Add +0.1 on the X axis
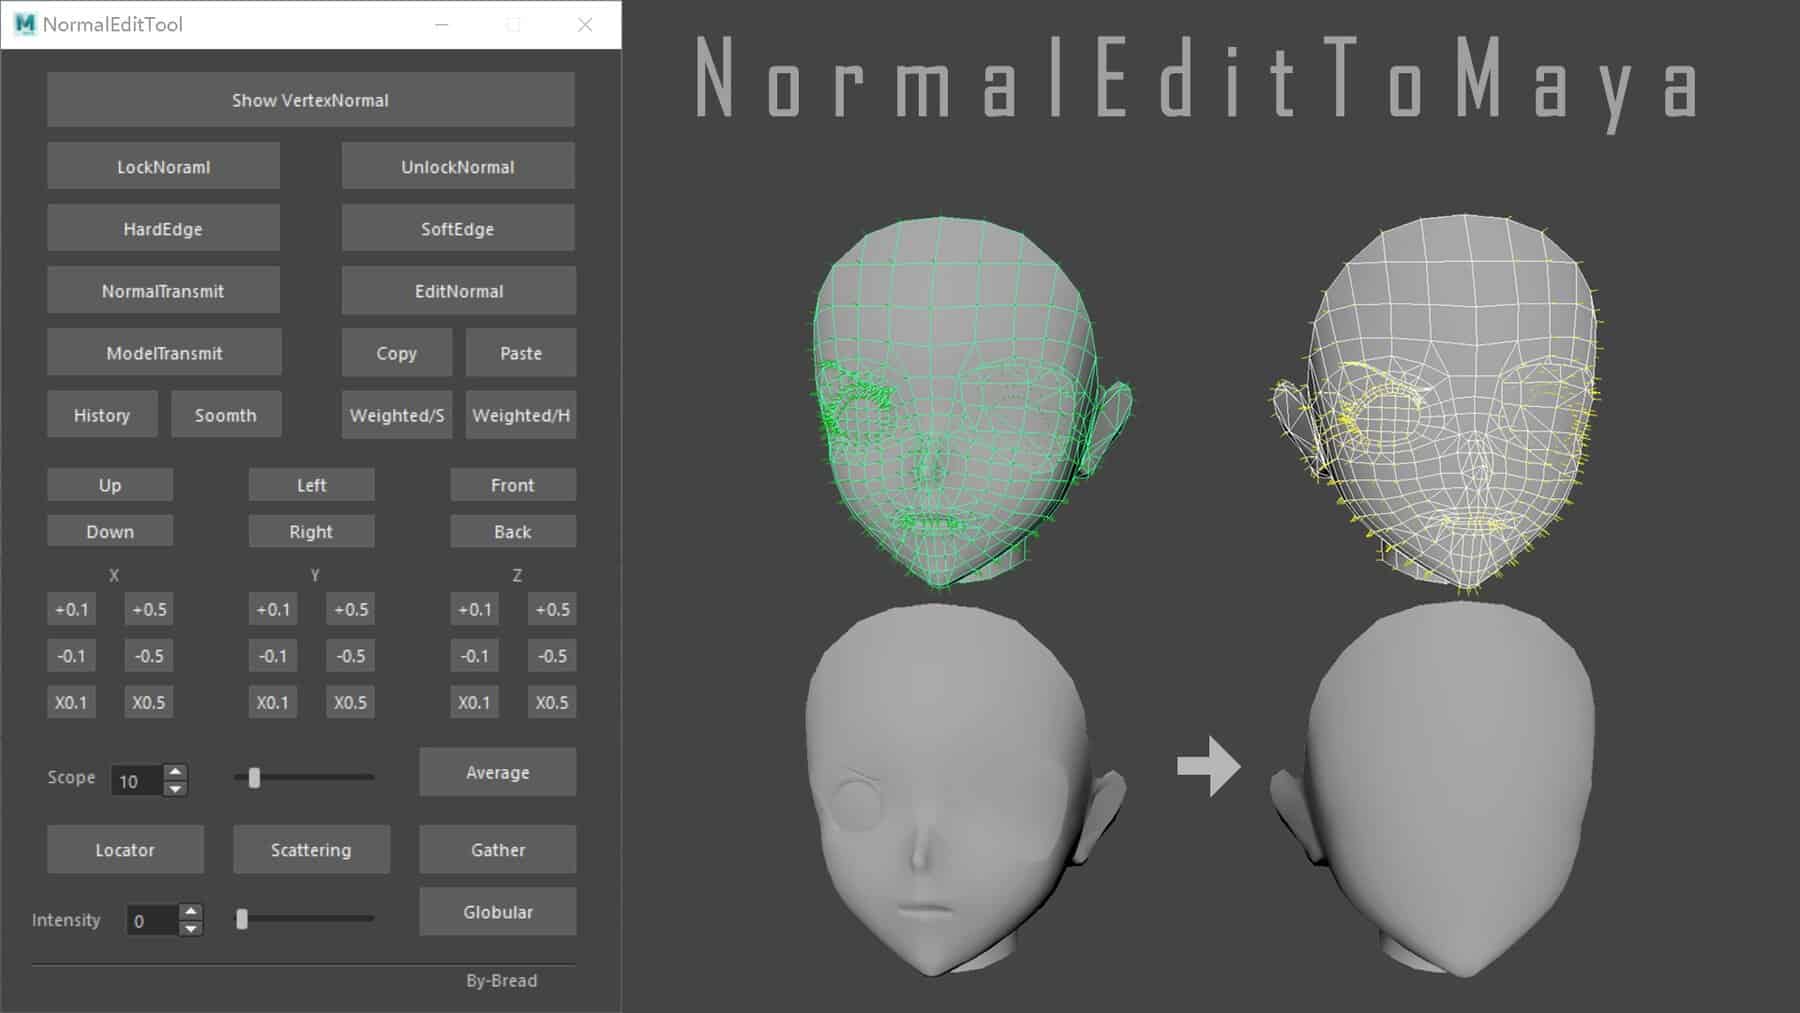The width and height of the screenshot is (1800, 1013). click(71, 609)
